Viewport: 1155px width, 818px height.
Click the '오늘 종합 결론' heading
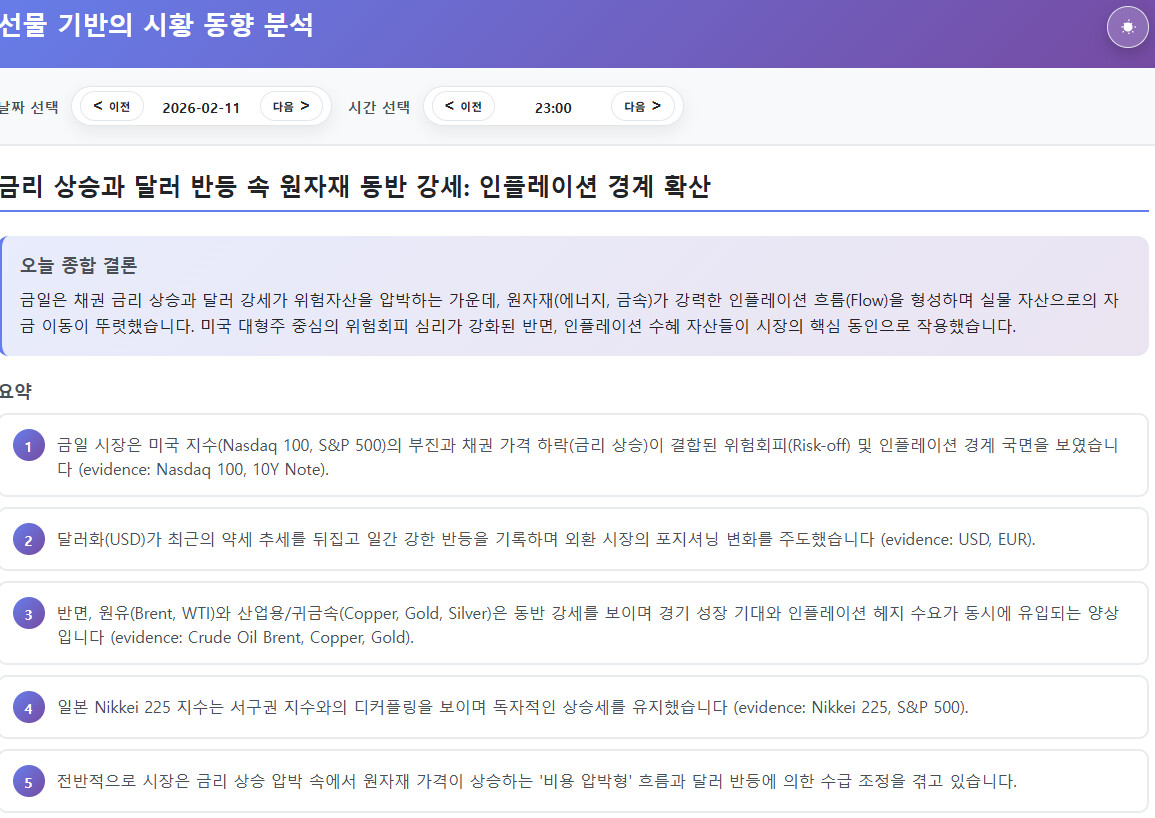pos(79,265)
